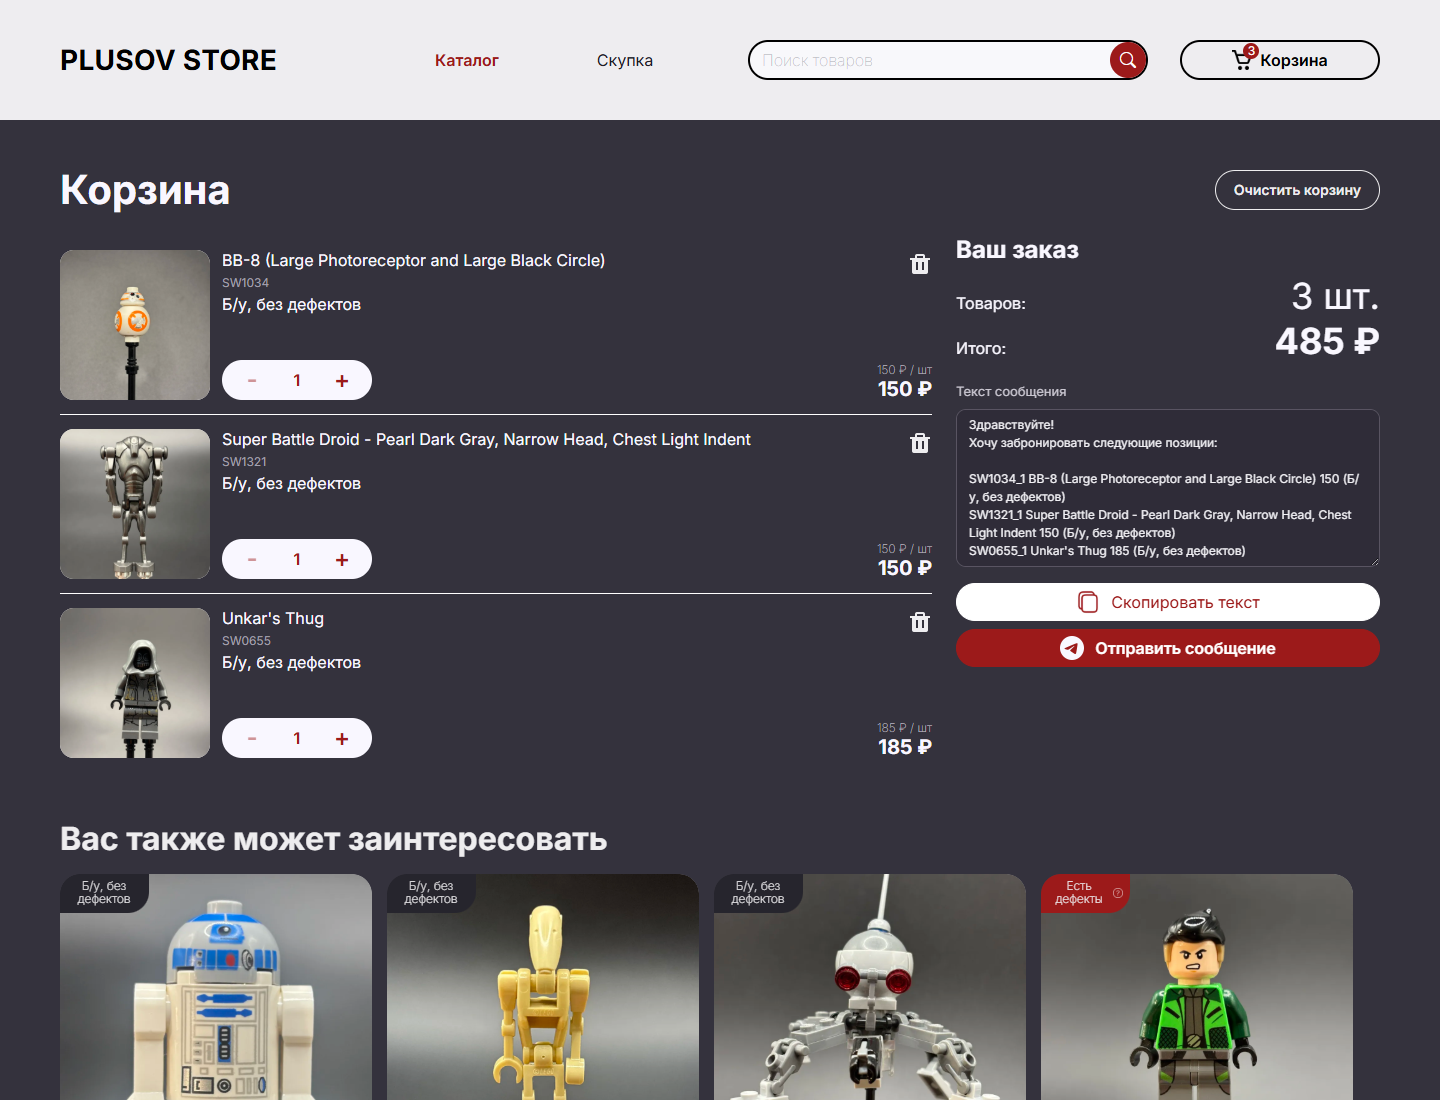1440x1100 pixels.
Task: Click the Есть дефекты badge
Action: point(1085,893)
